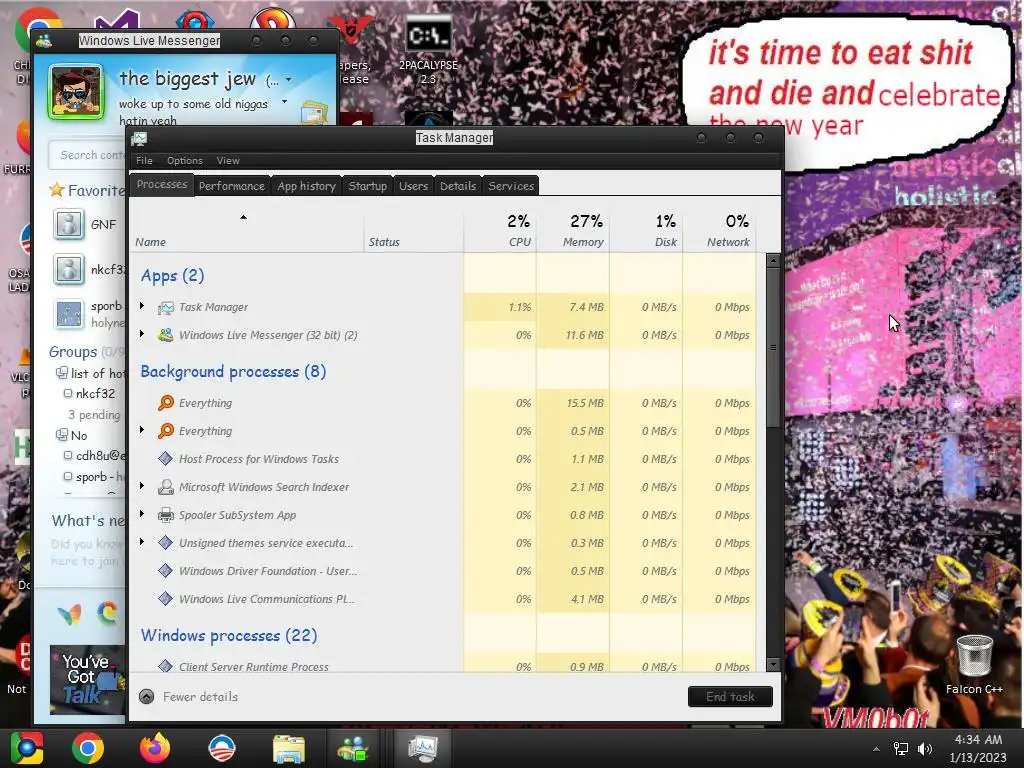Select the GNF contact avatar in Messenger
This screenshot has width=1024, height=768.
click(69, 224)
